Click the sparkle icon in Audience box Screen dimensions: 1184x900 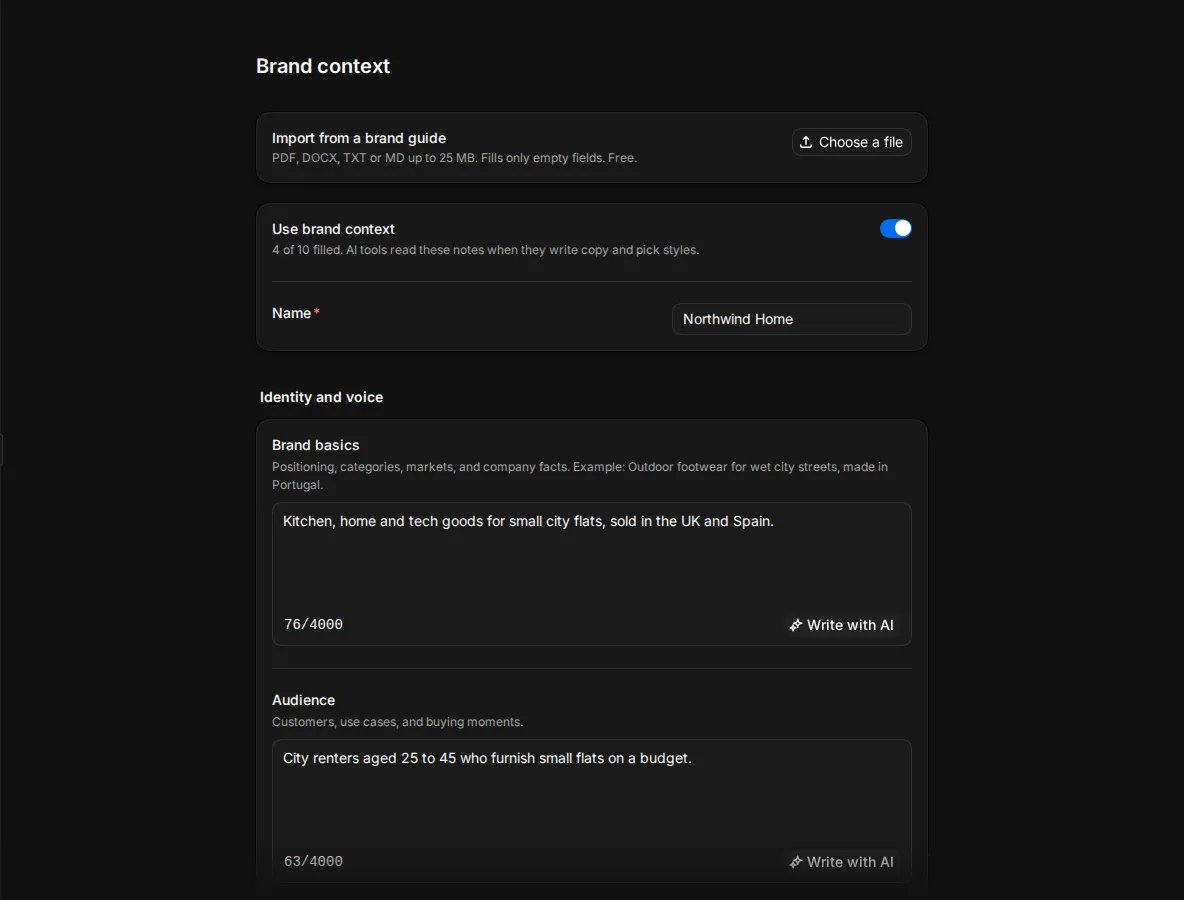796,862
